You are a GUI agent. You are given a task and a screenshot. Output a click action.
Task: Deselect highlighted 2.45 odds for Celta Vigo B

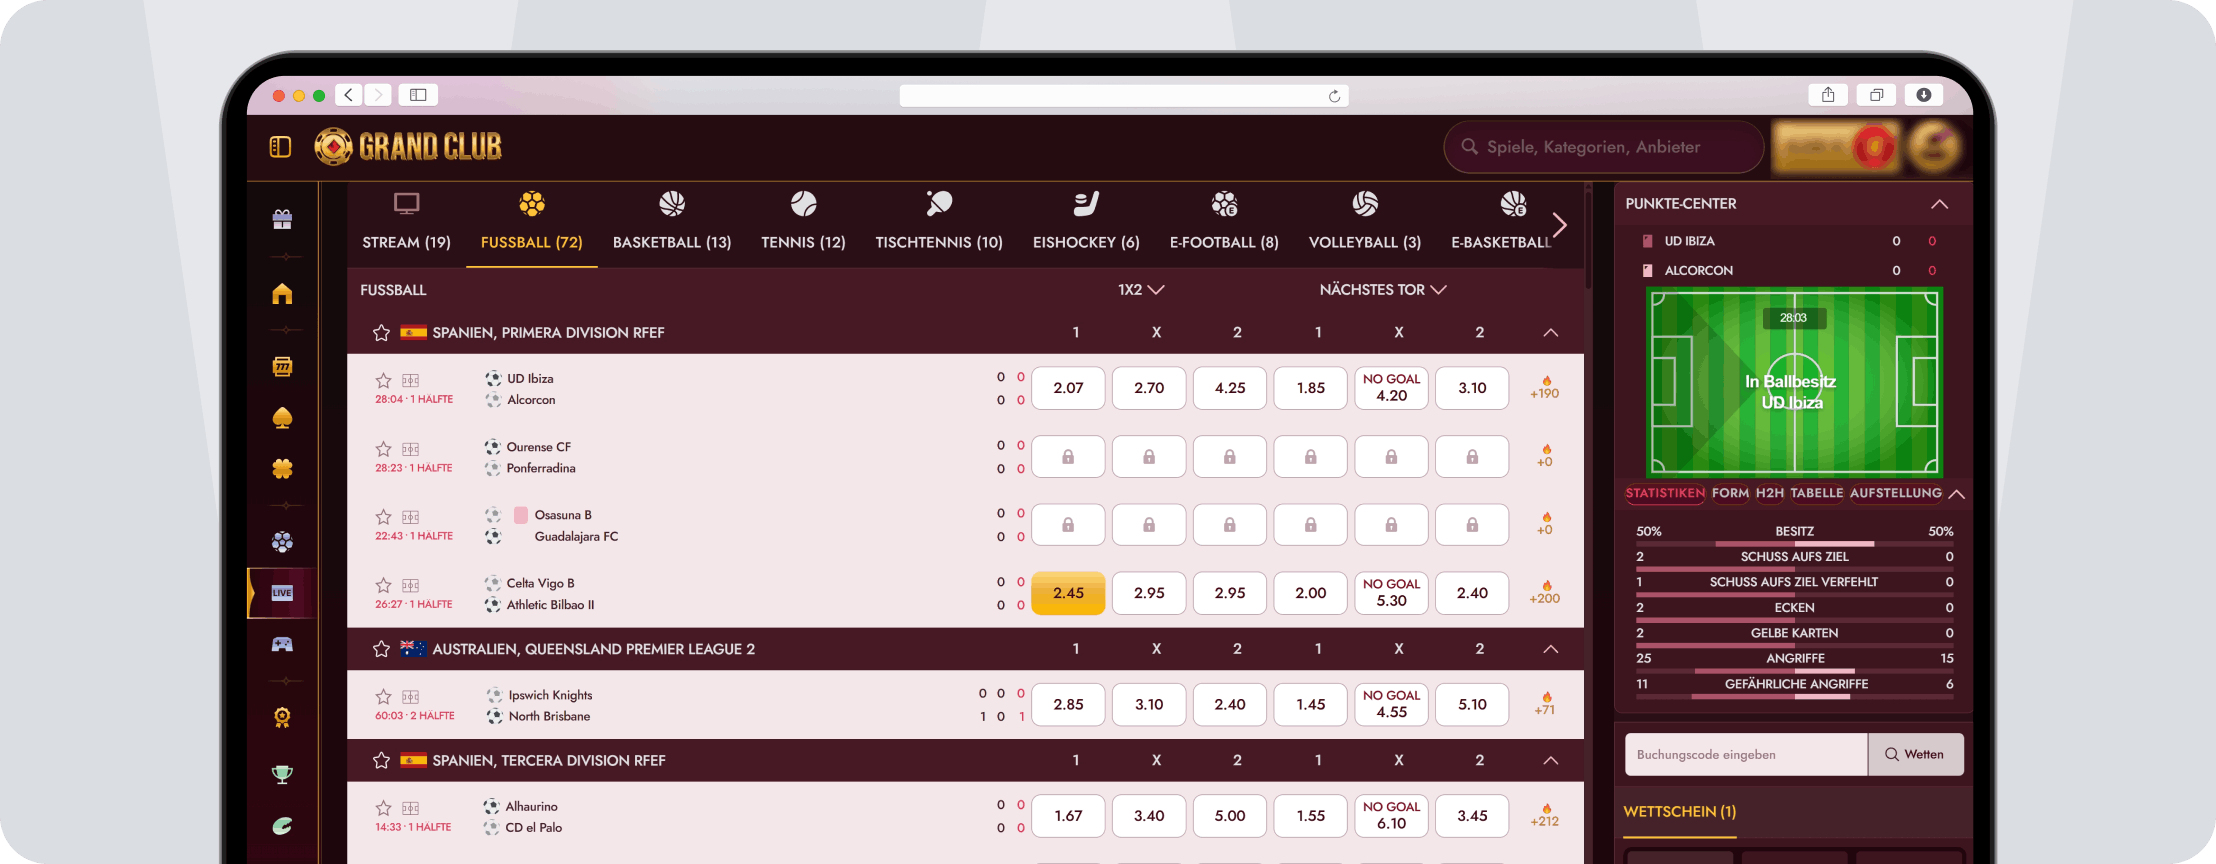pyautogui.click(x=1068, y=593)
